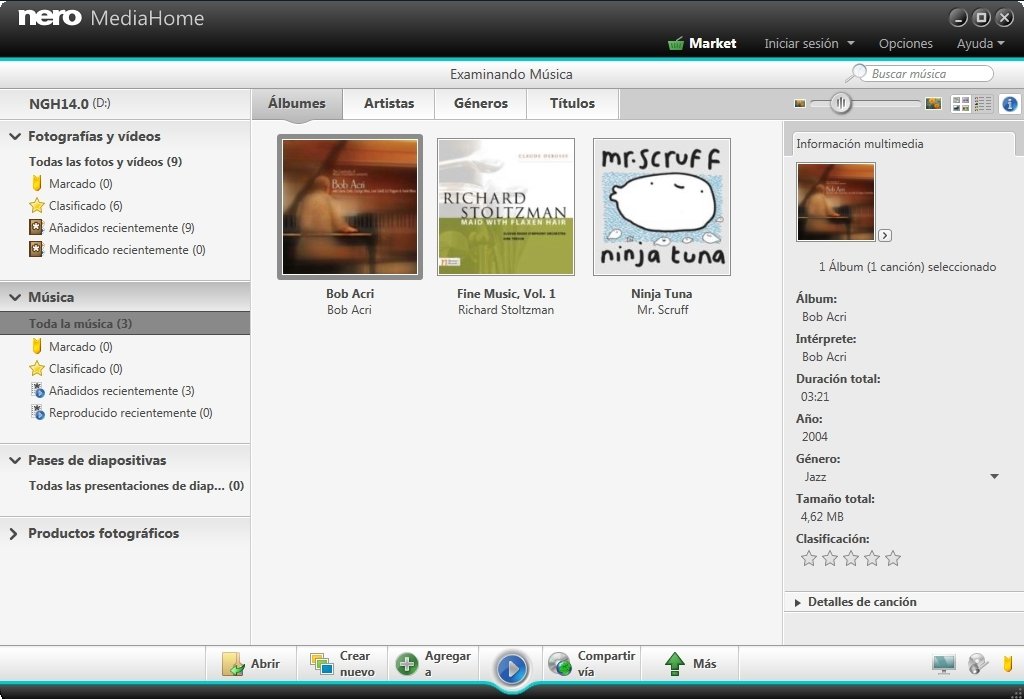Click the Año value 2004
1024x699 pixels.
point(814,437)
